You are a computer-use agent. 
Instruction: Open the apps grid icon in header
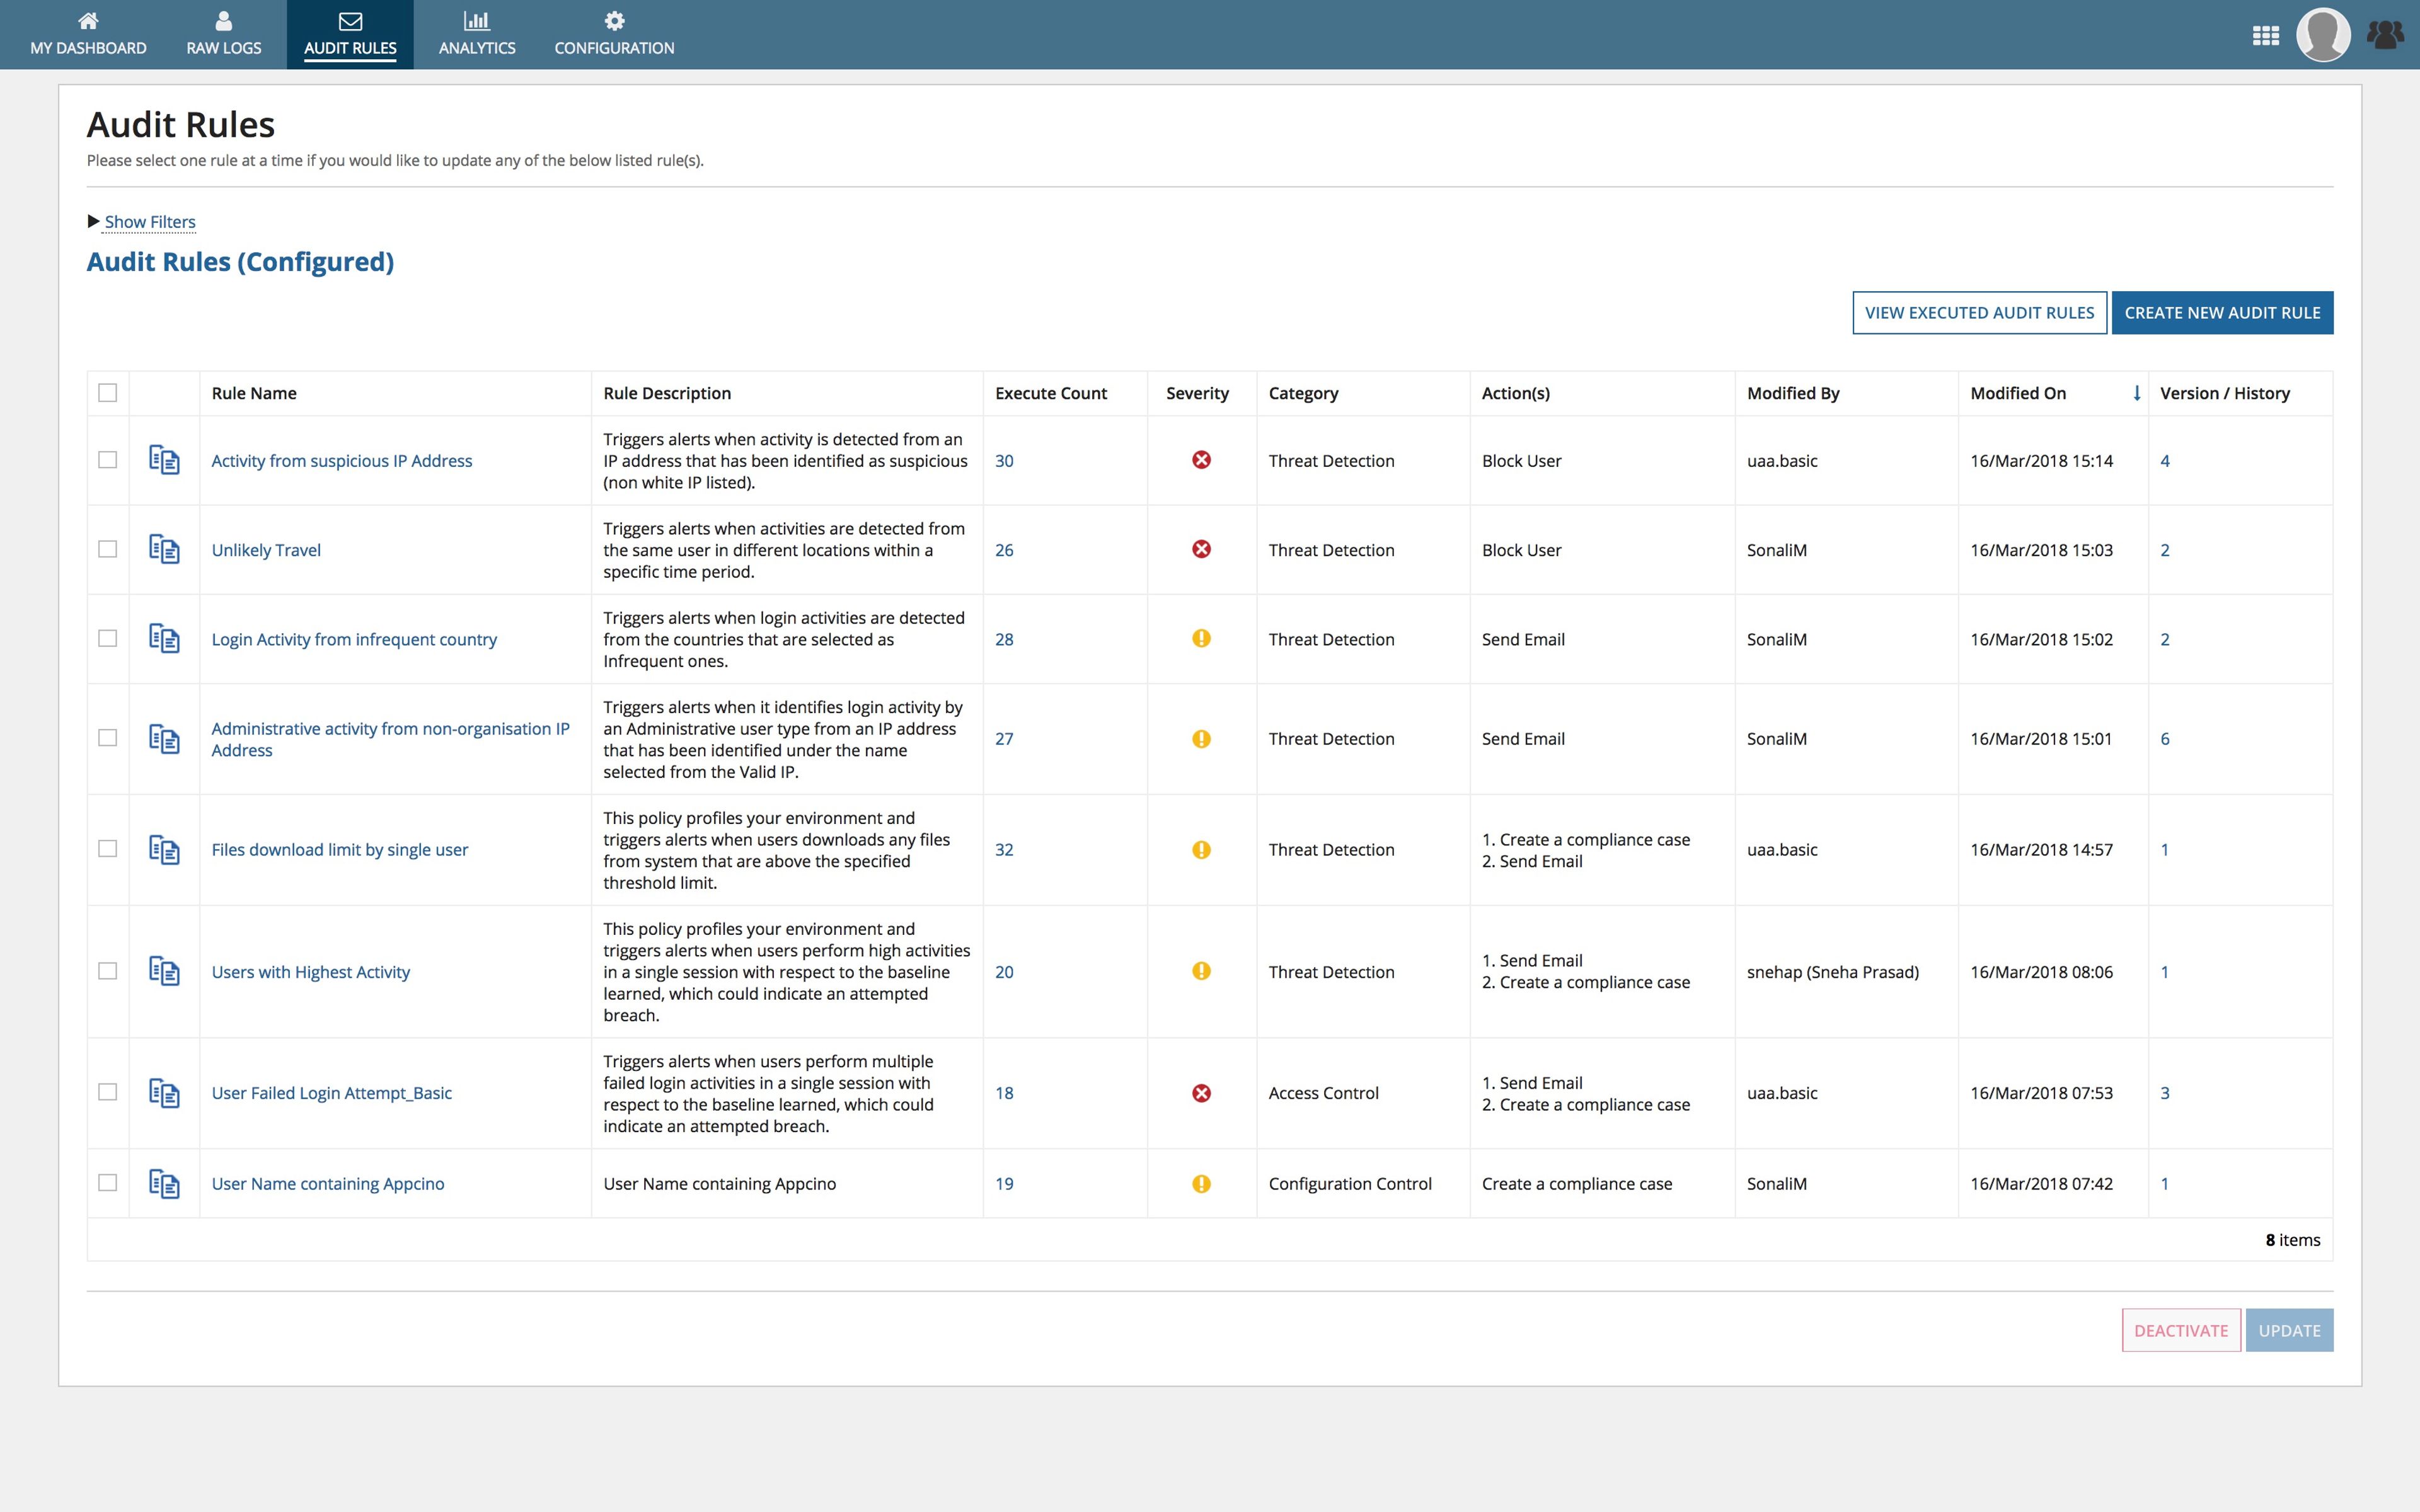(x=2265, y=35)
